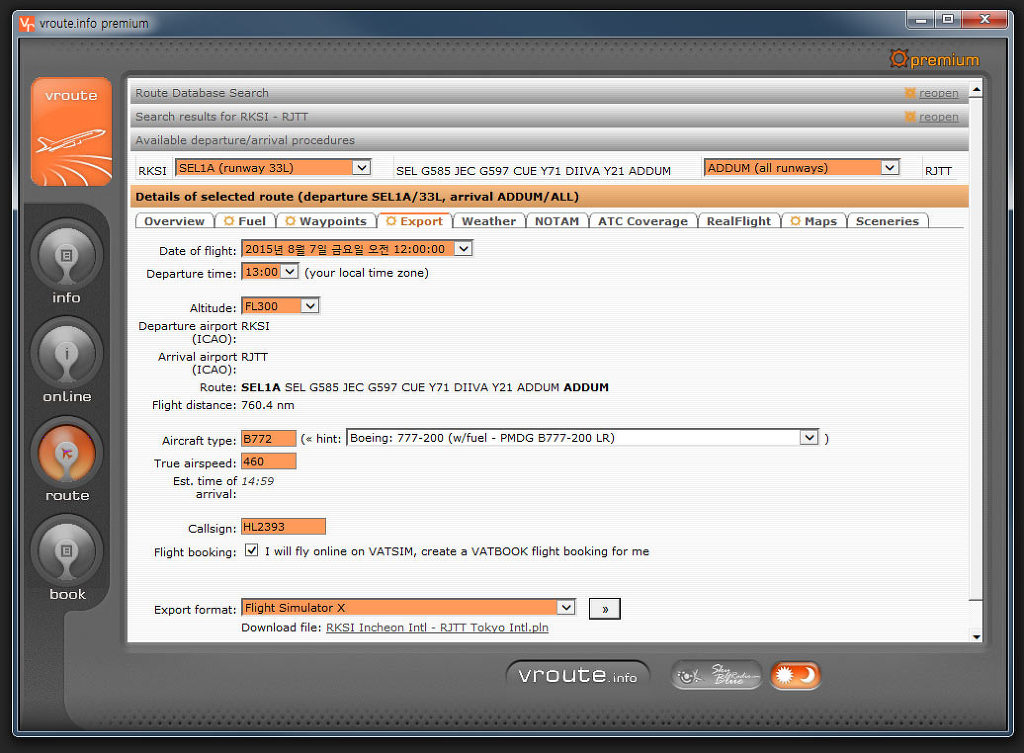Reopen the Search results for RKSI - RJTT
Viewport: 1024px width, 753px height.
pos(938,117)
